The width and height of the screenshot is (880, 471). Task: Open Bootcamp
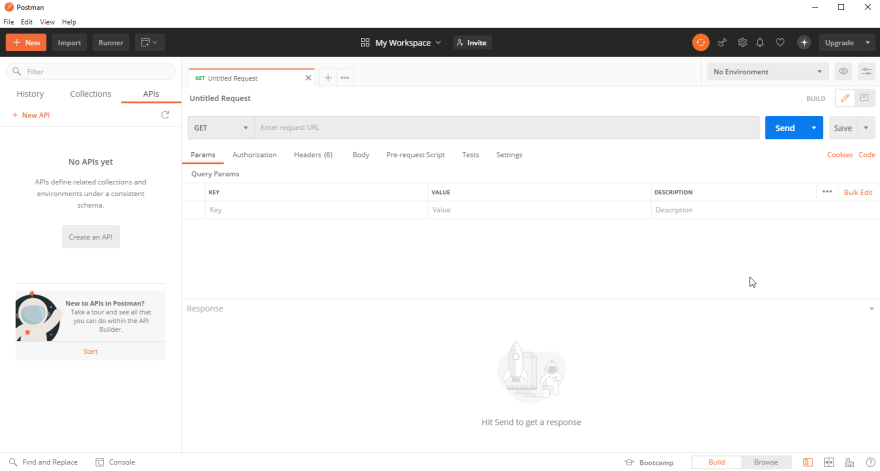pos(649,463)
